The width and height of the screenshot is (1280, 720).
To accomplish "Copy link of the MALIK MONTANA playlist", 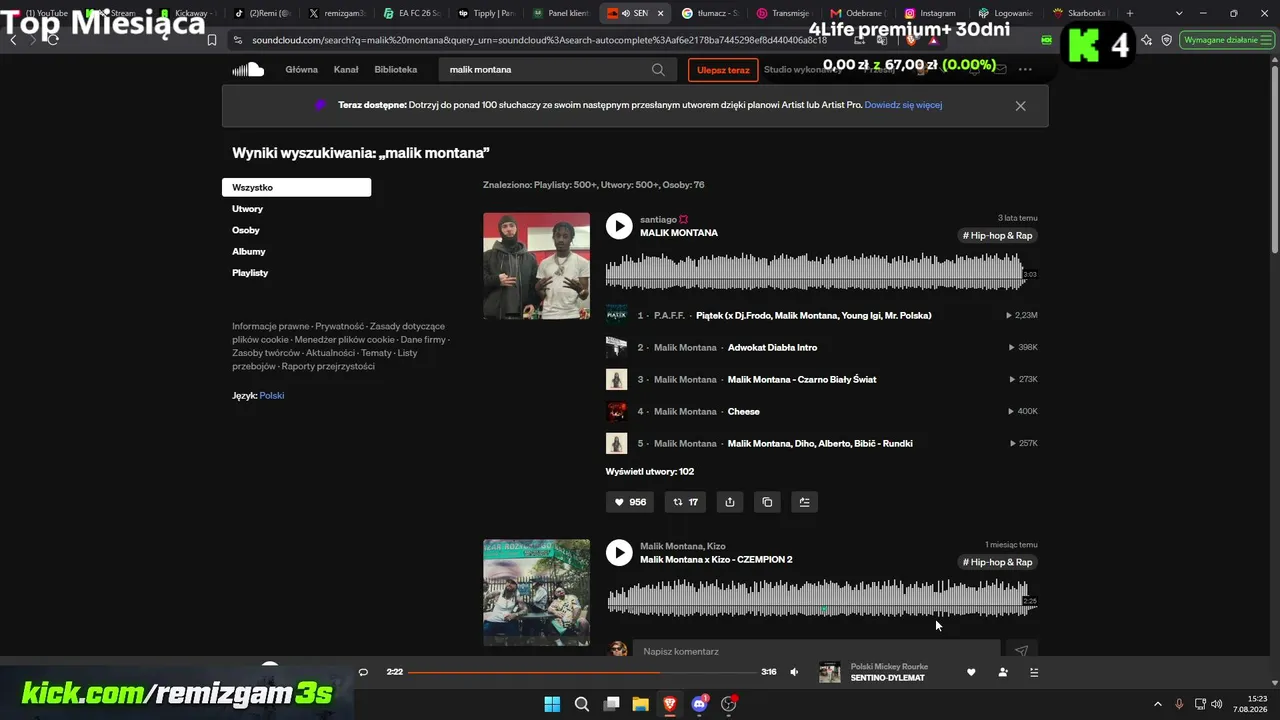I will pos(767,502).
